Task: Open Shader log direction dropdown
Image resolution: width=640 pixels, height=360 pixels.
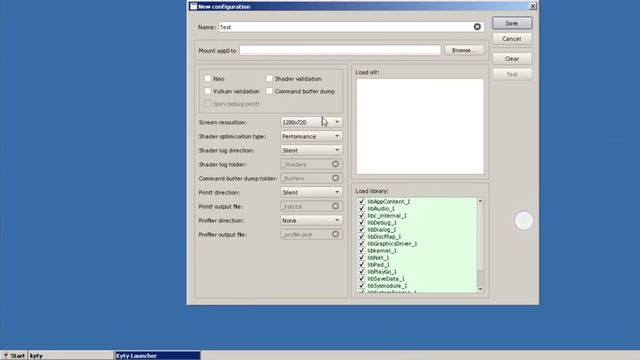Action: click(311, 150)
